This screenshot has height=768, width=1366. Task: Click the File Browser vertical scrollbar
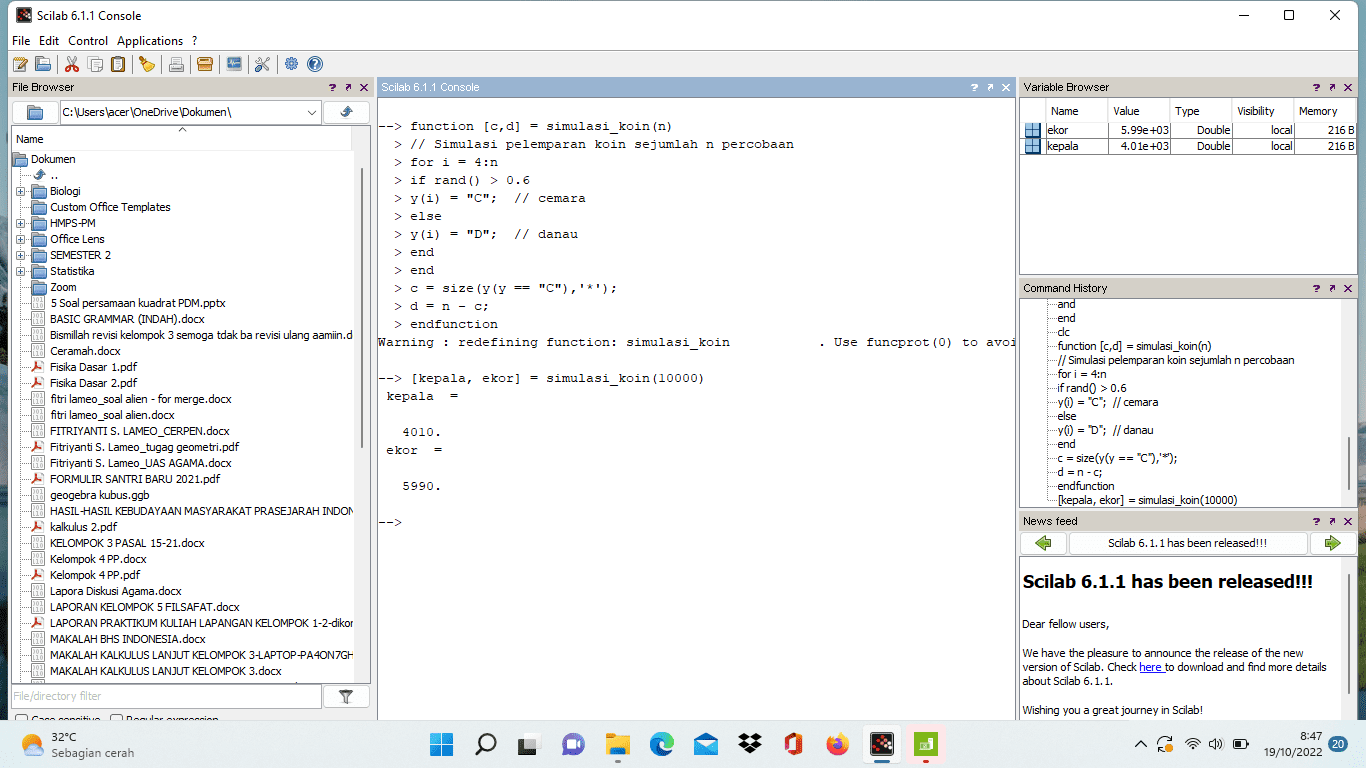point(361,310)
